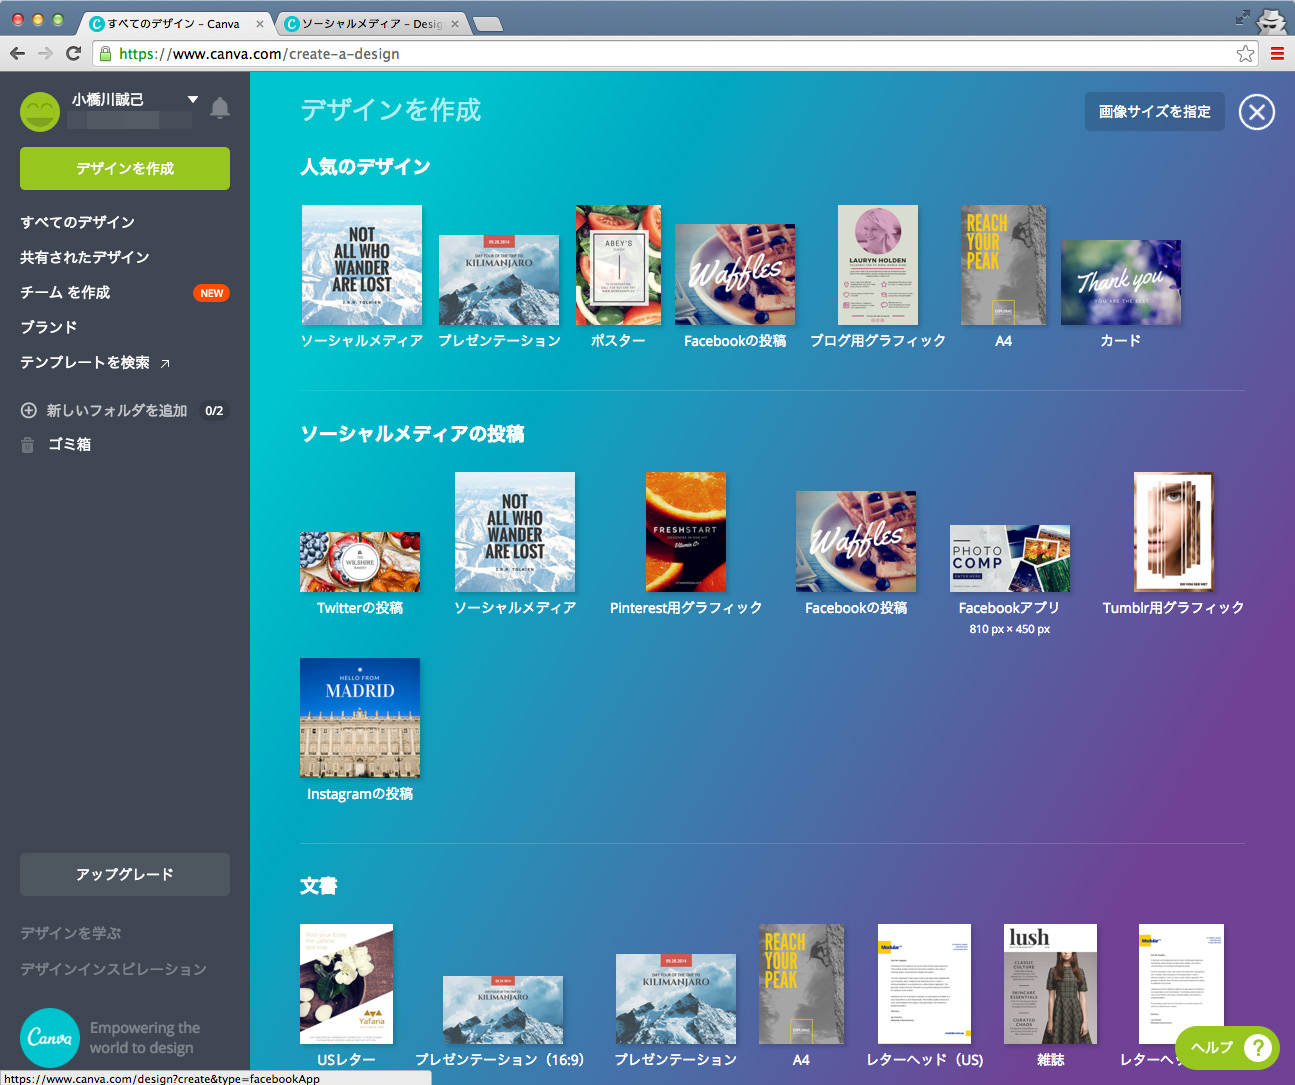Select the レターヘッド (US) thumbnail
The height and width of the screenshot is (1085, 1295).
925,984
